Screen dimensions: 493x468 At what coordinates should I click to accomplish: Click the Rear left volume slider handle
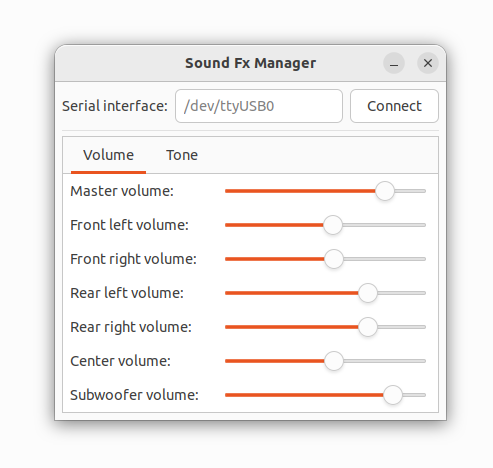pyautogui.click(x=368, y=293)
